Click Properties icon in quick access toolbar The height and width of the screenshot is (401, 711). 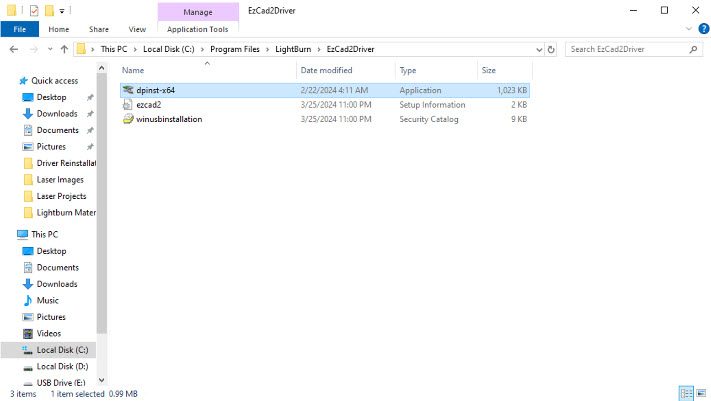tap(34, 10)
